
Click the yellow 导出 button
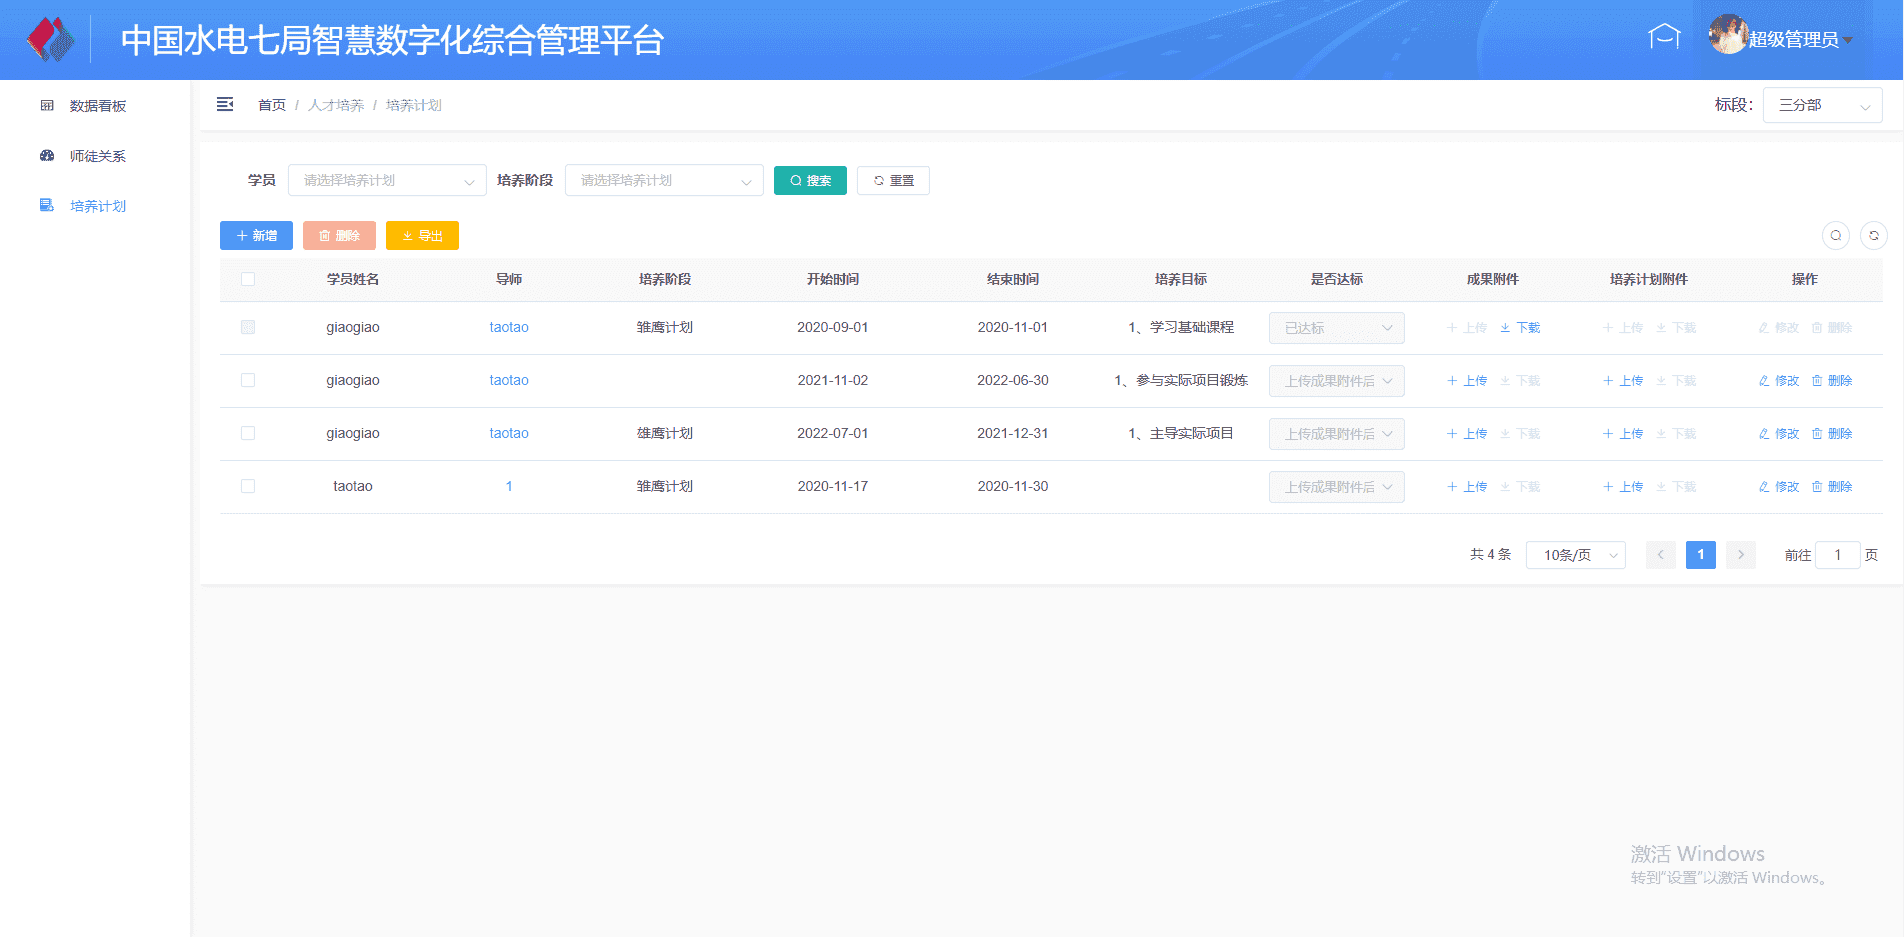(422, 235)
